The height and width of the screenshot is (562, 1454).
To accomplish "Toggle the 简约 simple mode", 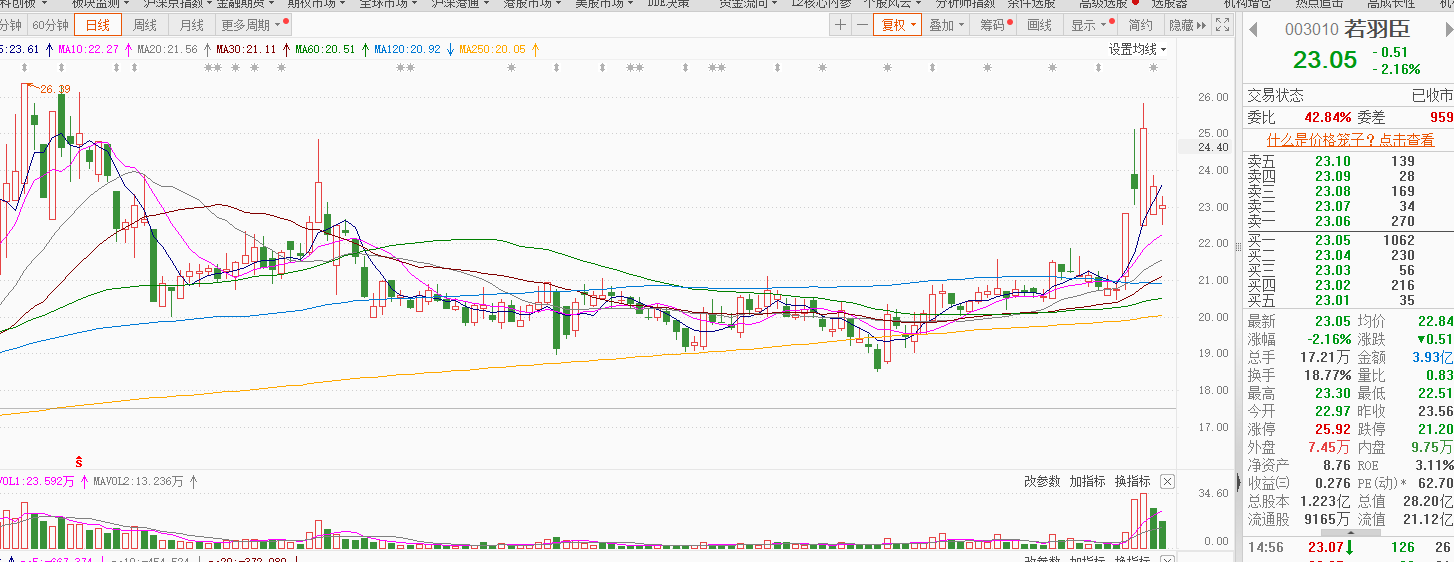I will (x=1140, y=25).
